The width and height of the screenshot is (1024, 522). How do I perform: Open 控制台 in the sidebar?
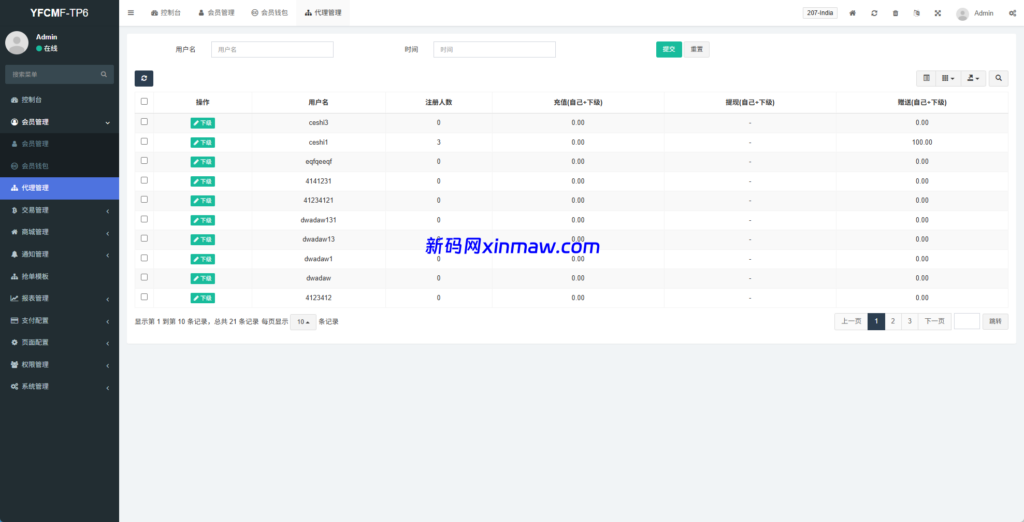click(59, 100)
